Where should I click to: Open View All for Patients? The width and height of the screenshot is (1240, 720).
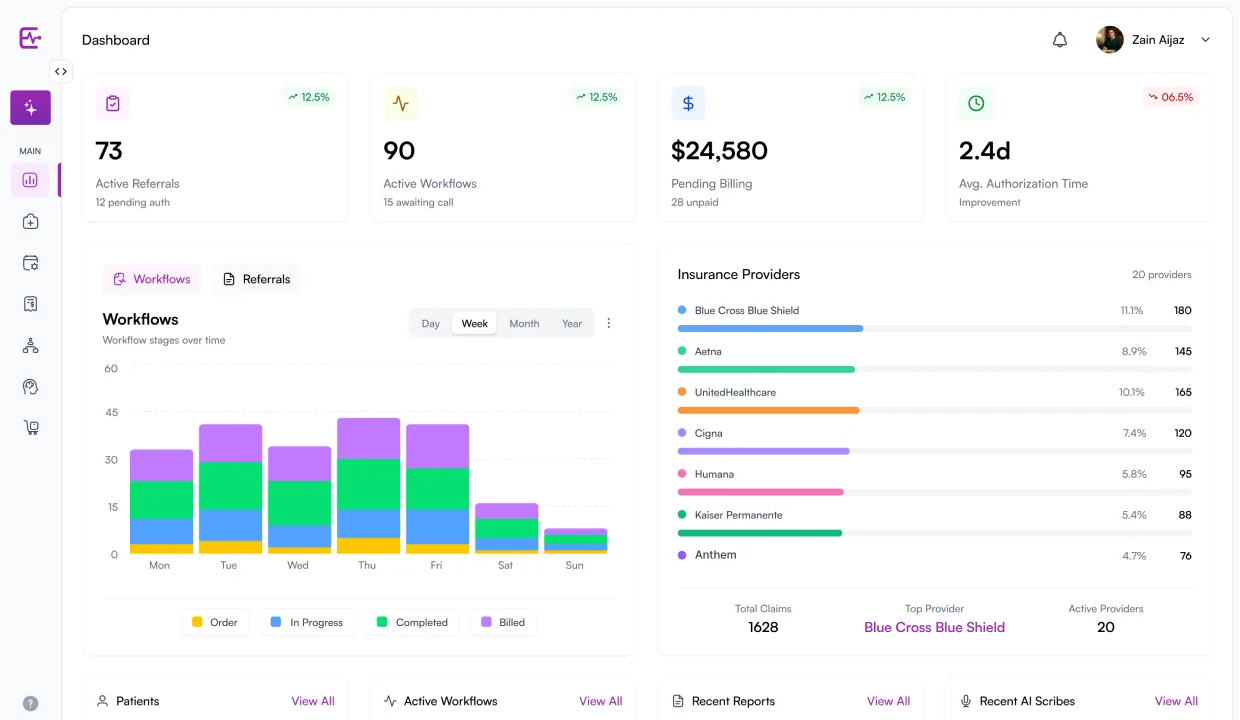tap(313, 701)
